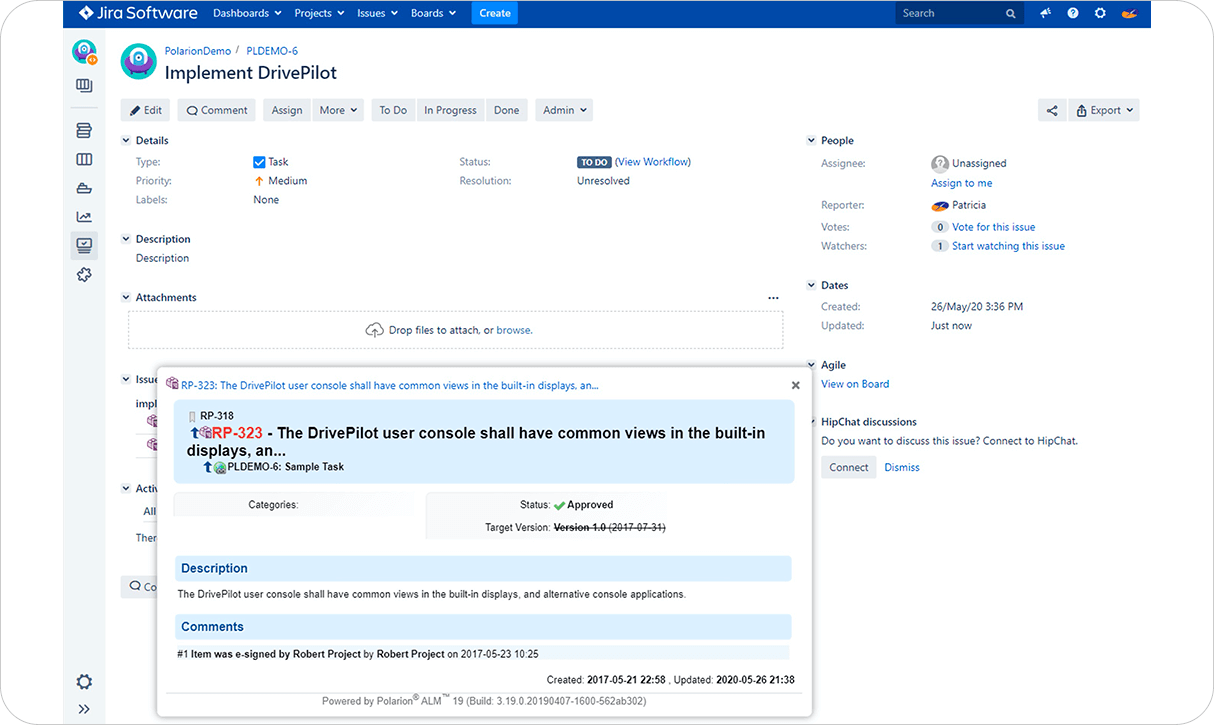
Task: Click the Connect to HipChat button
Action: click(849, 467)
